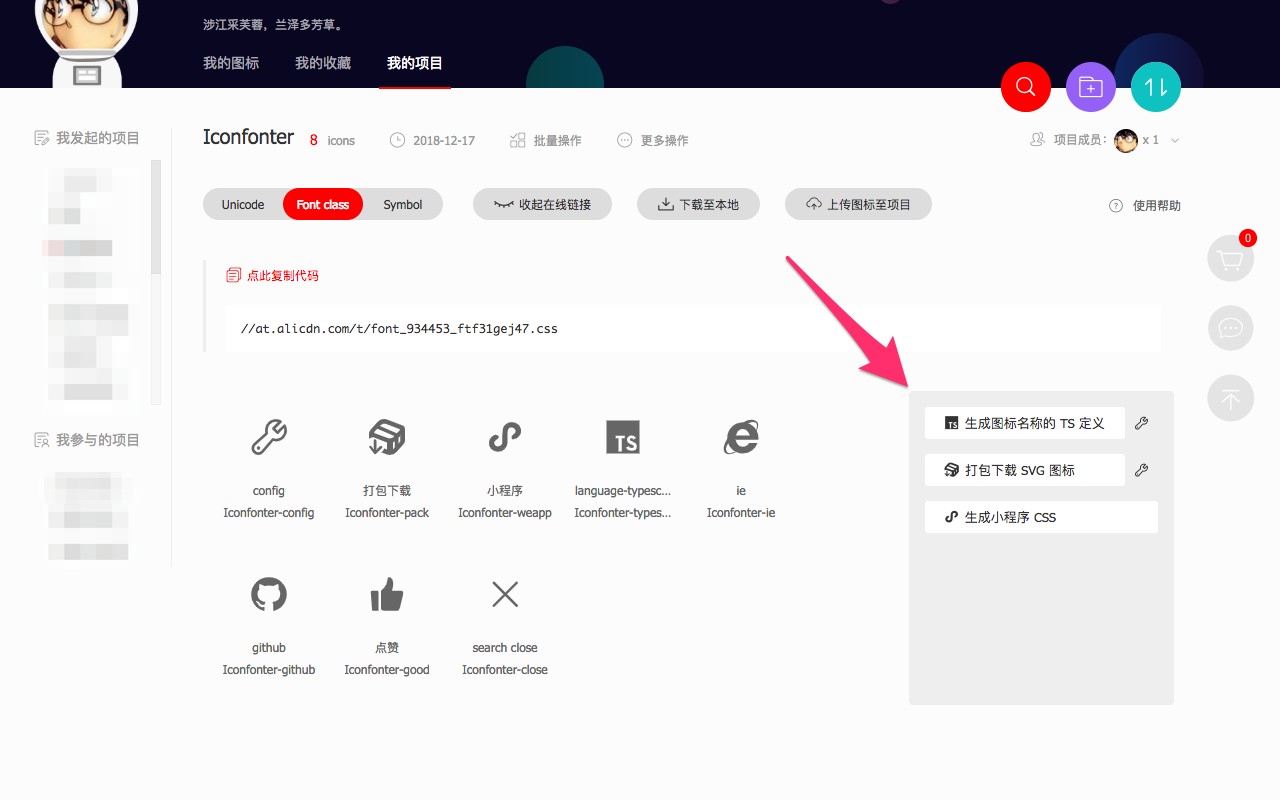Expand the project members dropdown
1280x800 pixels.
click(1175, 141)
